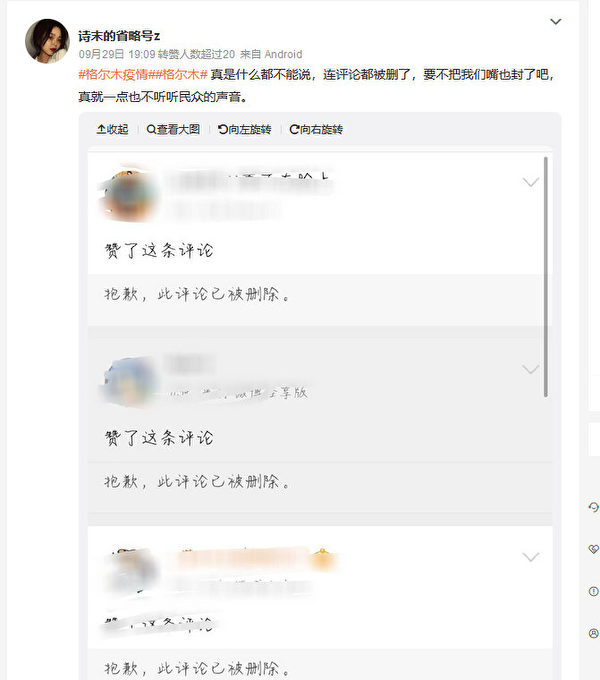The width and height of the screenshot is (600, 680).
Task: Open the #格尔木疫情# hashtag topic
Action: (x=113, y=75)
